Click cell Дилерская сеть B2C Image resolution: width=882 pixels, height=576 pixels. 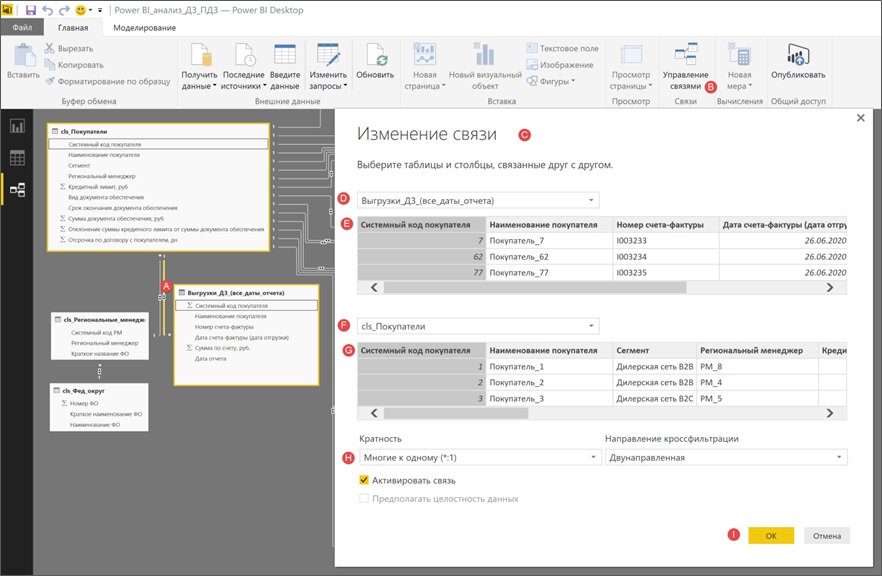pos(654,398)
